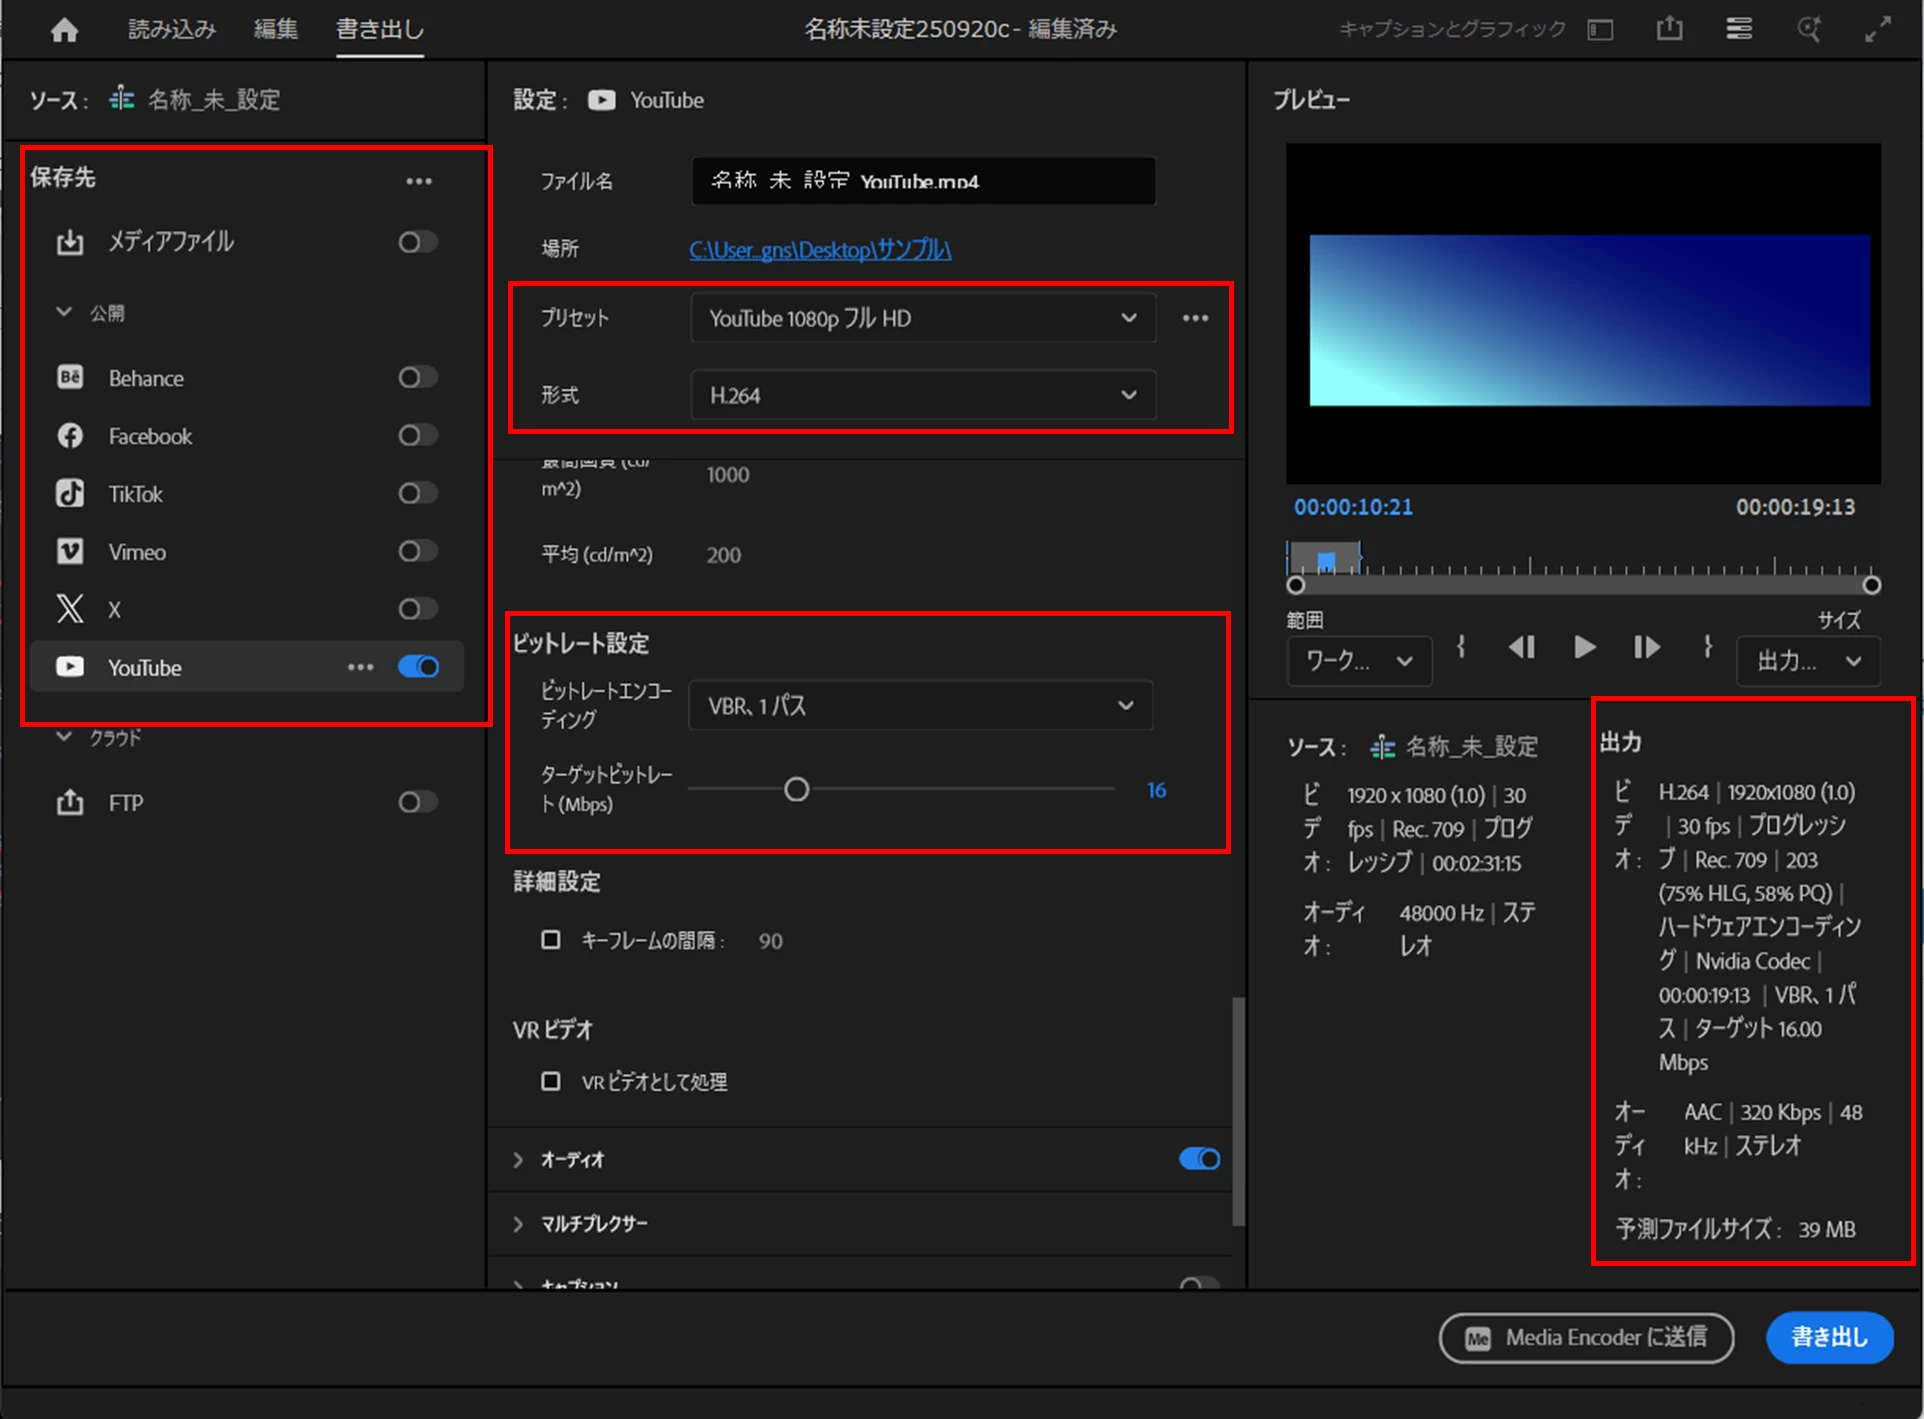Screen dimensions: 1924x1419
Task: Play the export preview
Action: click(1584, 648)
